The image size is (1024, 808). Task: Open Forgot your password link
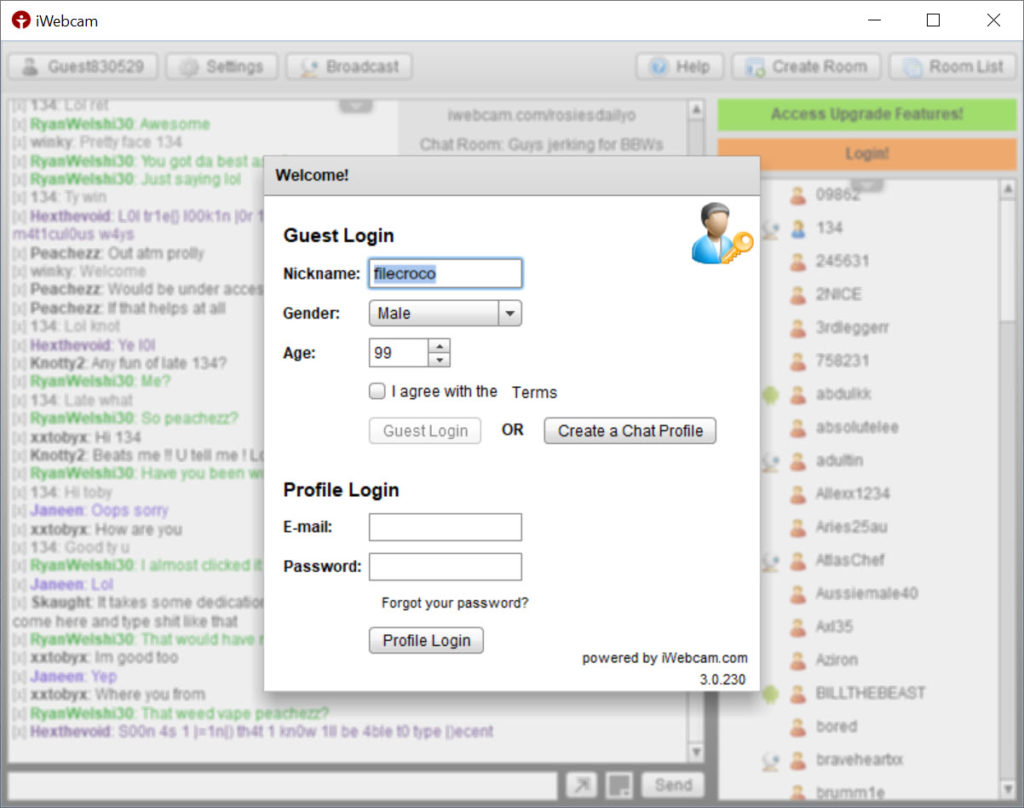[455, 603]
